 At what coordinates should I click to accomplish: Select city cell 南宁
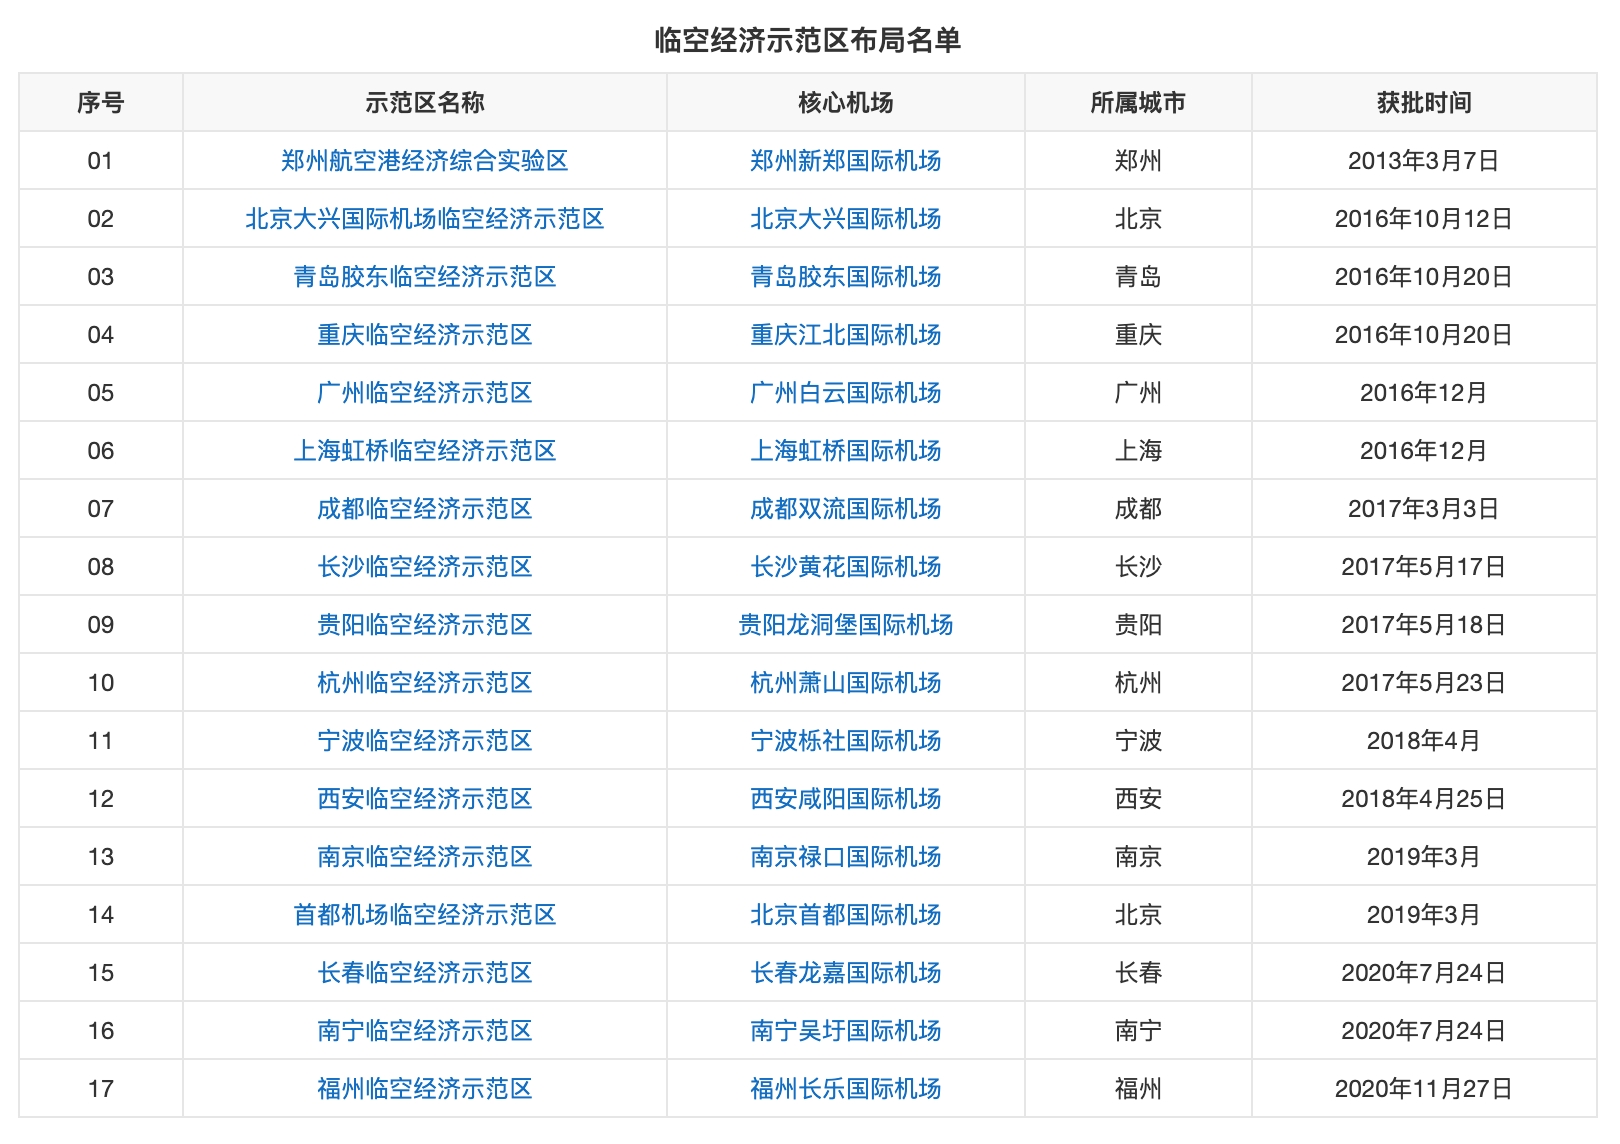click(x=1138, y=1031)
